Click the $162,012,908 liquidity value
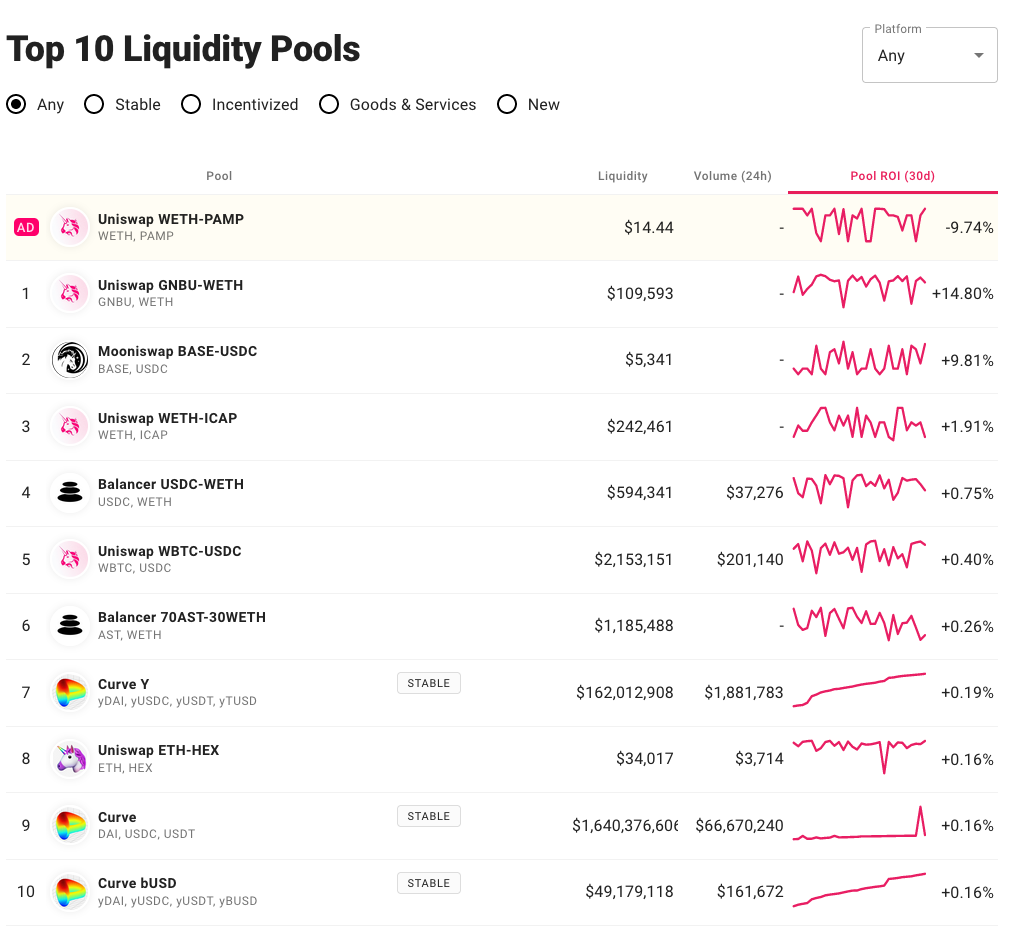 tap(624, 692)
